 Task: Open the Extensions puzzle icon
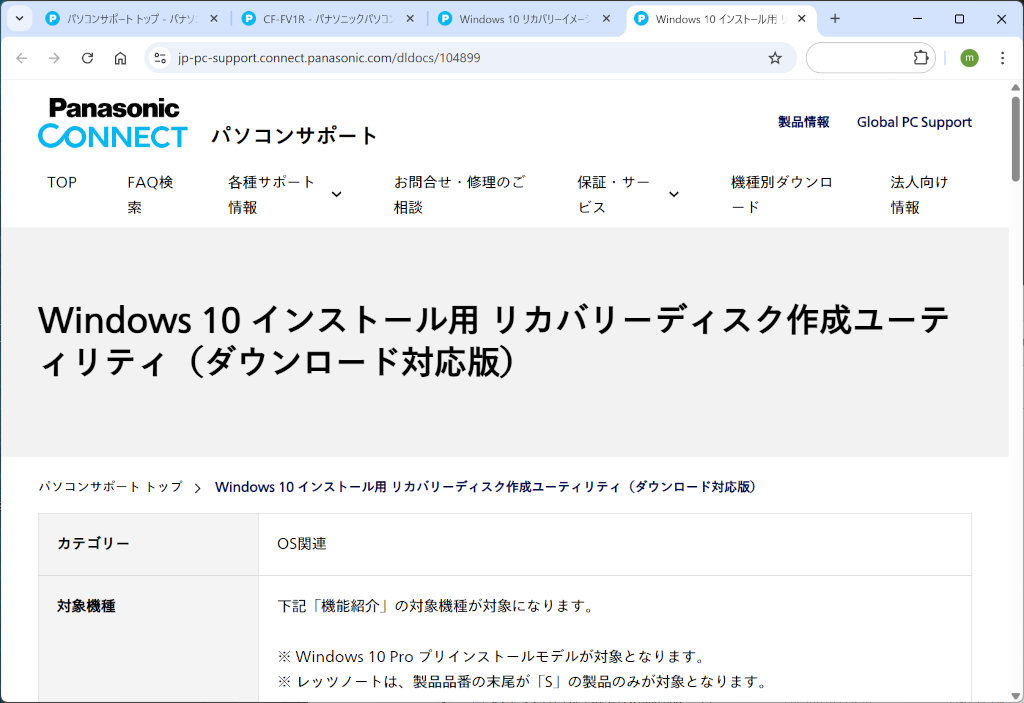pyautogui.click(x=921, y=57)
